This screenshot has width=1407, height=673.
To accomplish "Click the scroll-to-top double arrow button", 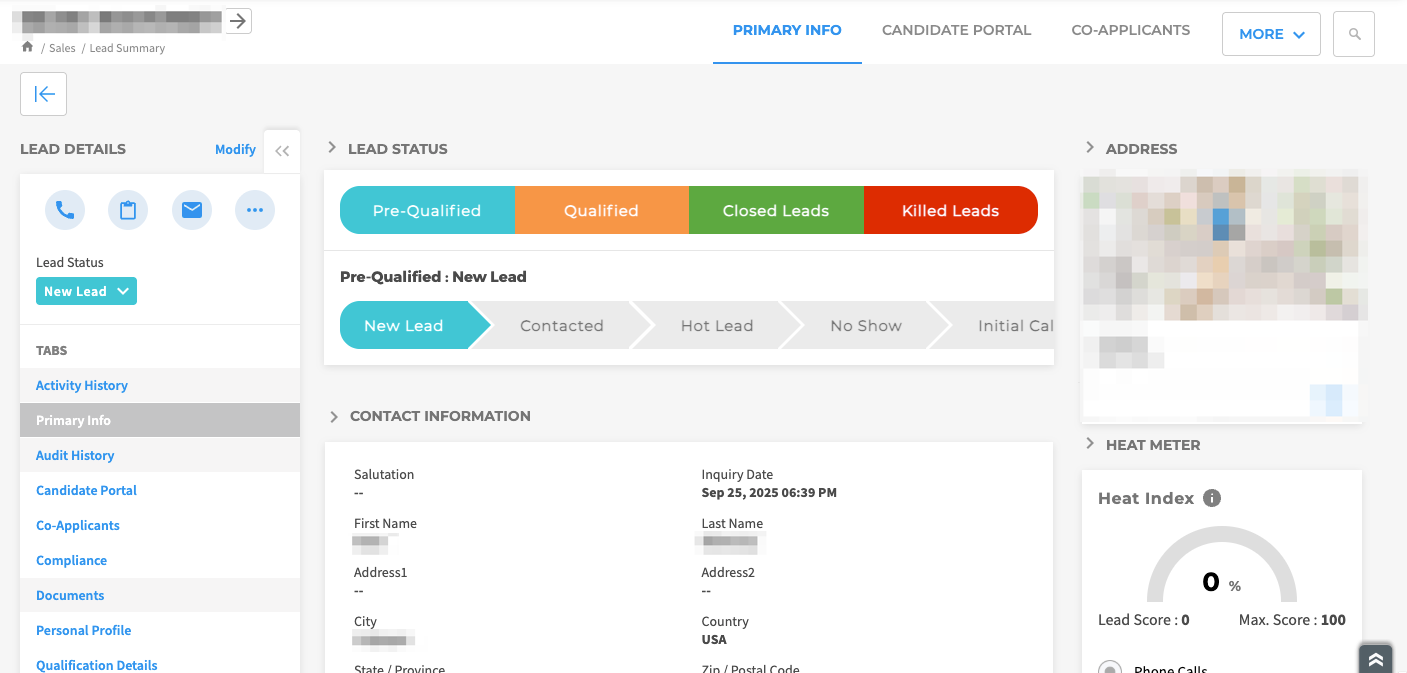I will pos(1376,659).
